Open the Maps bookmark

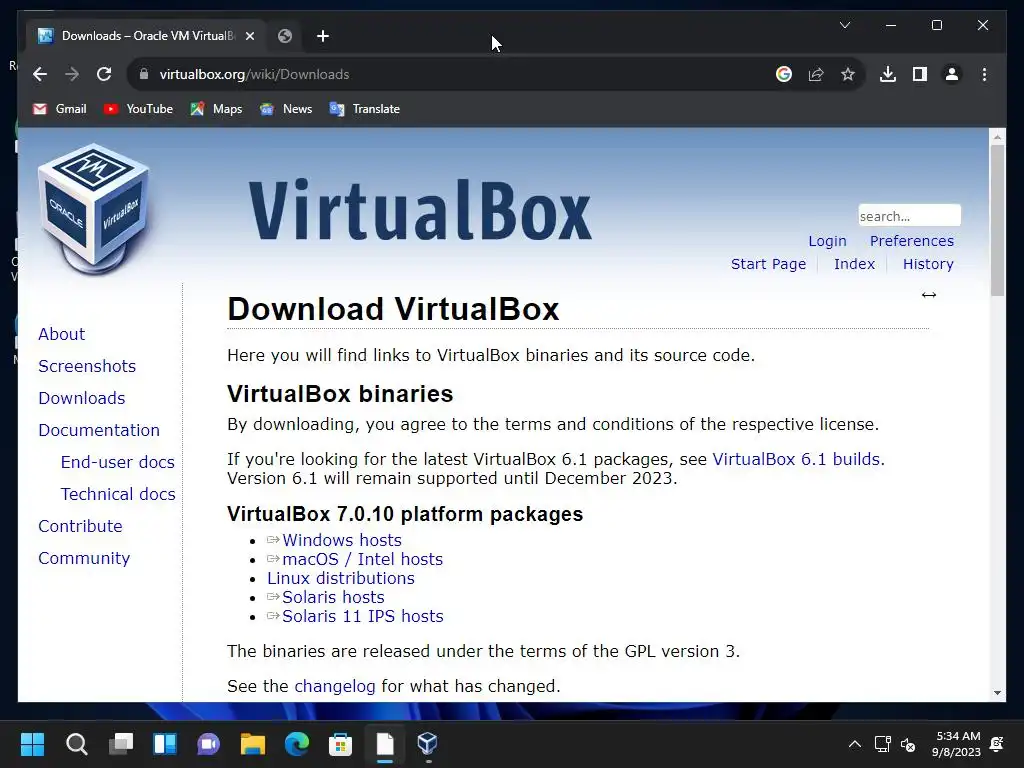[216, 109]
